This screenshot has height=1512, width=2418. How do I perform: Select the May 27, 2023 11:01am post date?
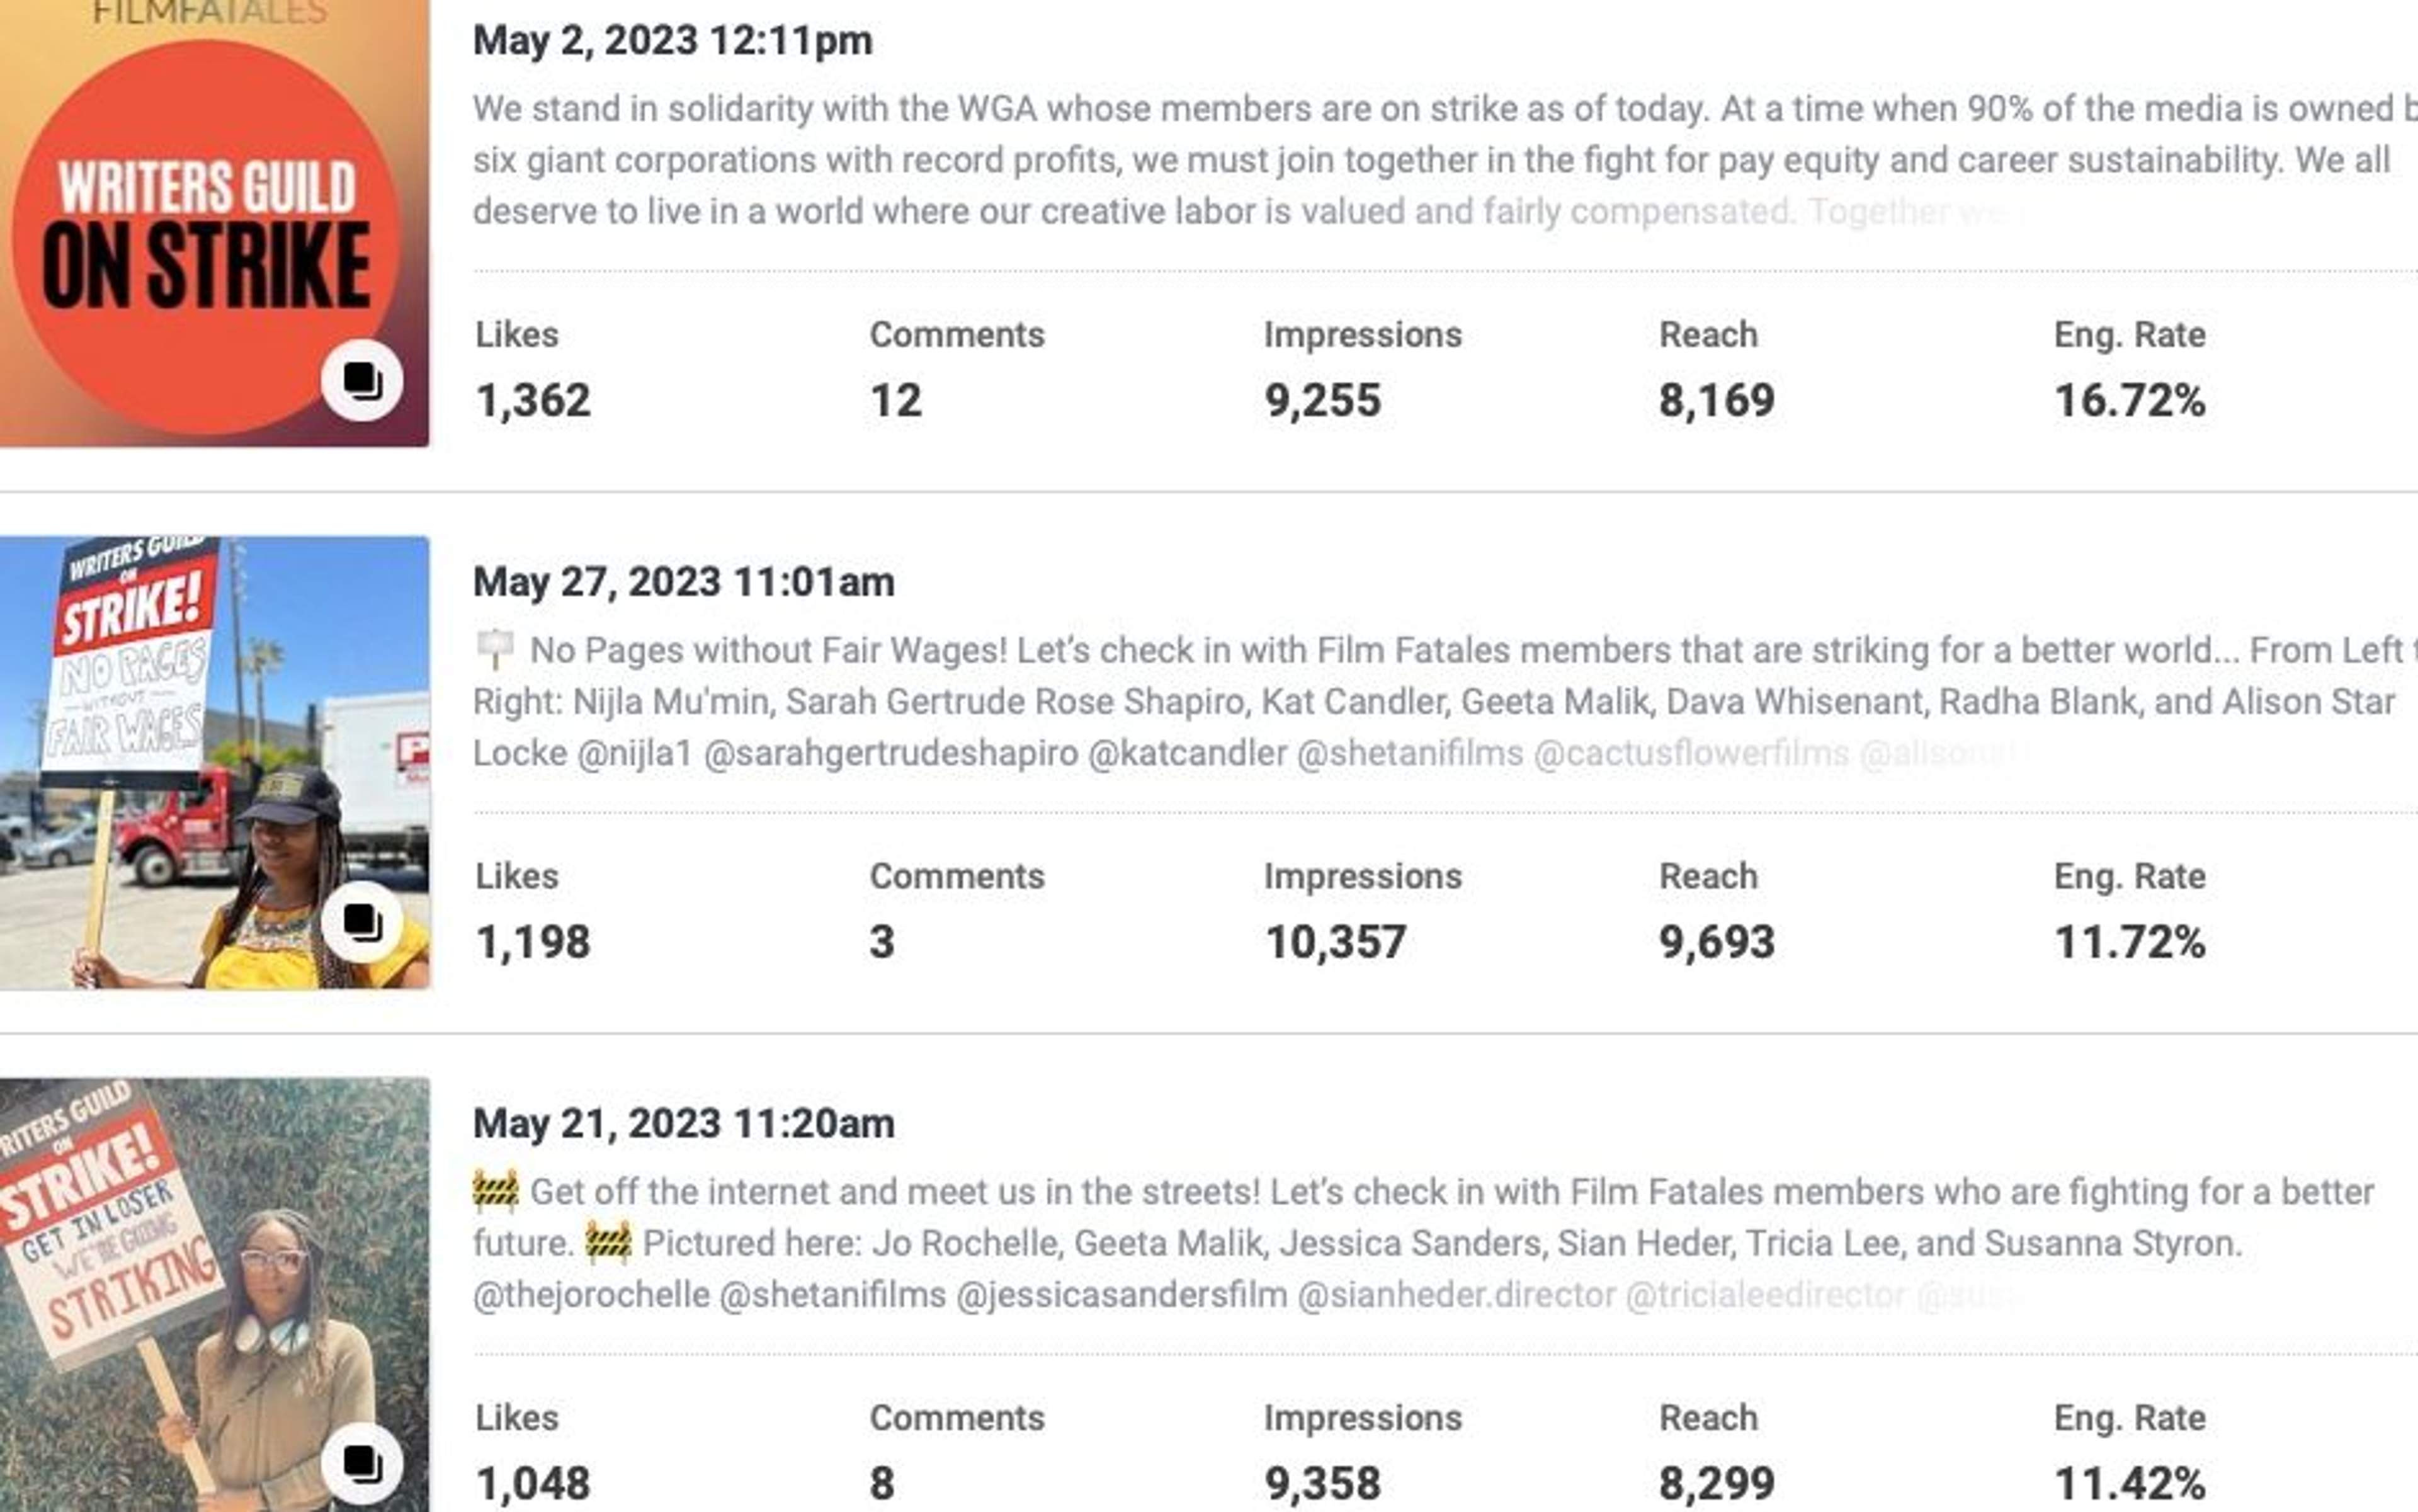(x=683, y=582)
